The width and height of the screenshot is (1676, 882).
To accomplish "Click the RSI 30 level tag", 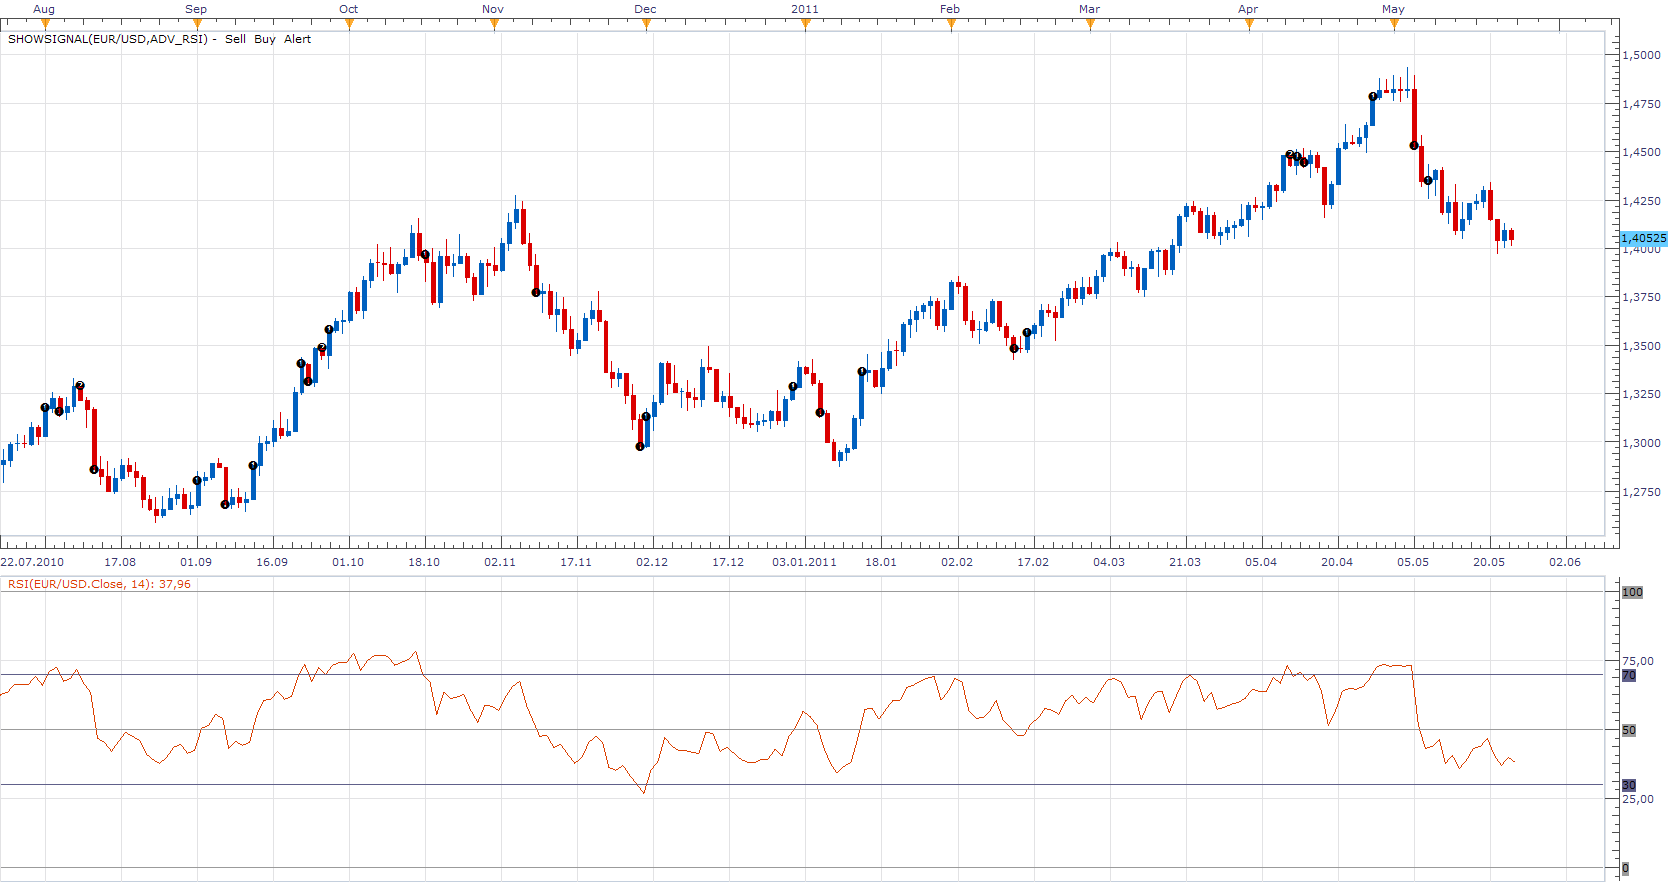I will coord(1629,785).
